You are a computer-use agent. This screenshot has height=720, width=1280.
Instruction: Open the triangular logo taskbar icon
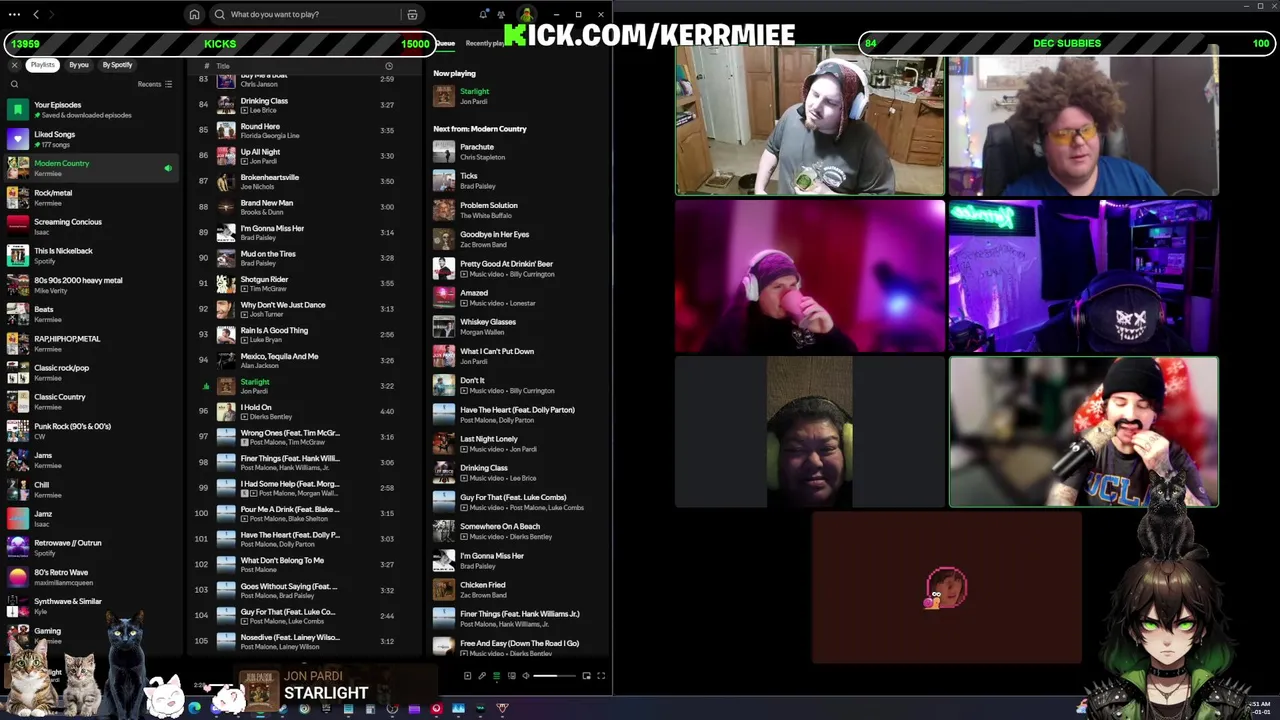pyautogui.click(x=502, y=709)
